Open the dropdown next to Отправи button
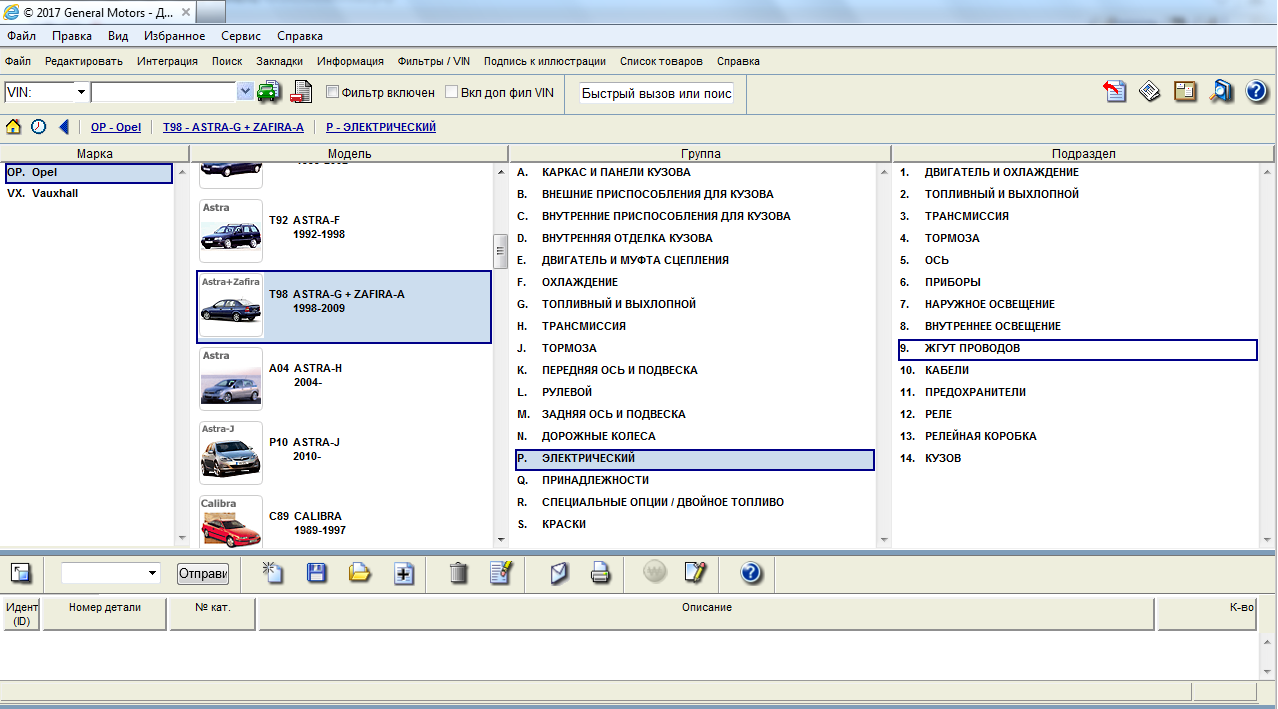Image resolution: width=1278 pixels, height=709 pixels. (x=152, y=573)
